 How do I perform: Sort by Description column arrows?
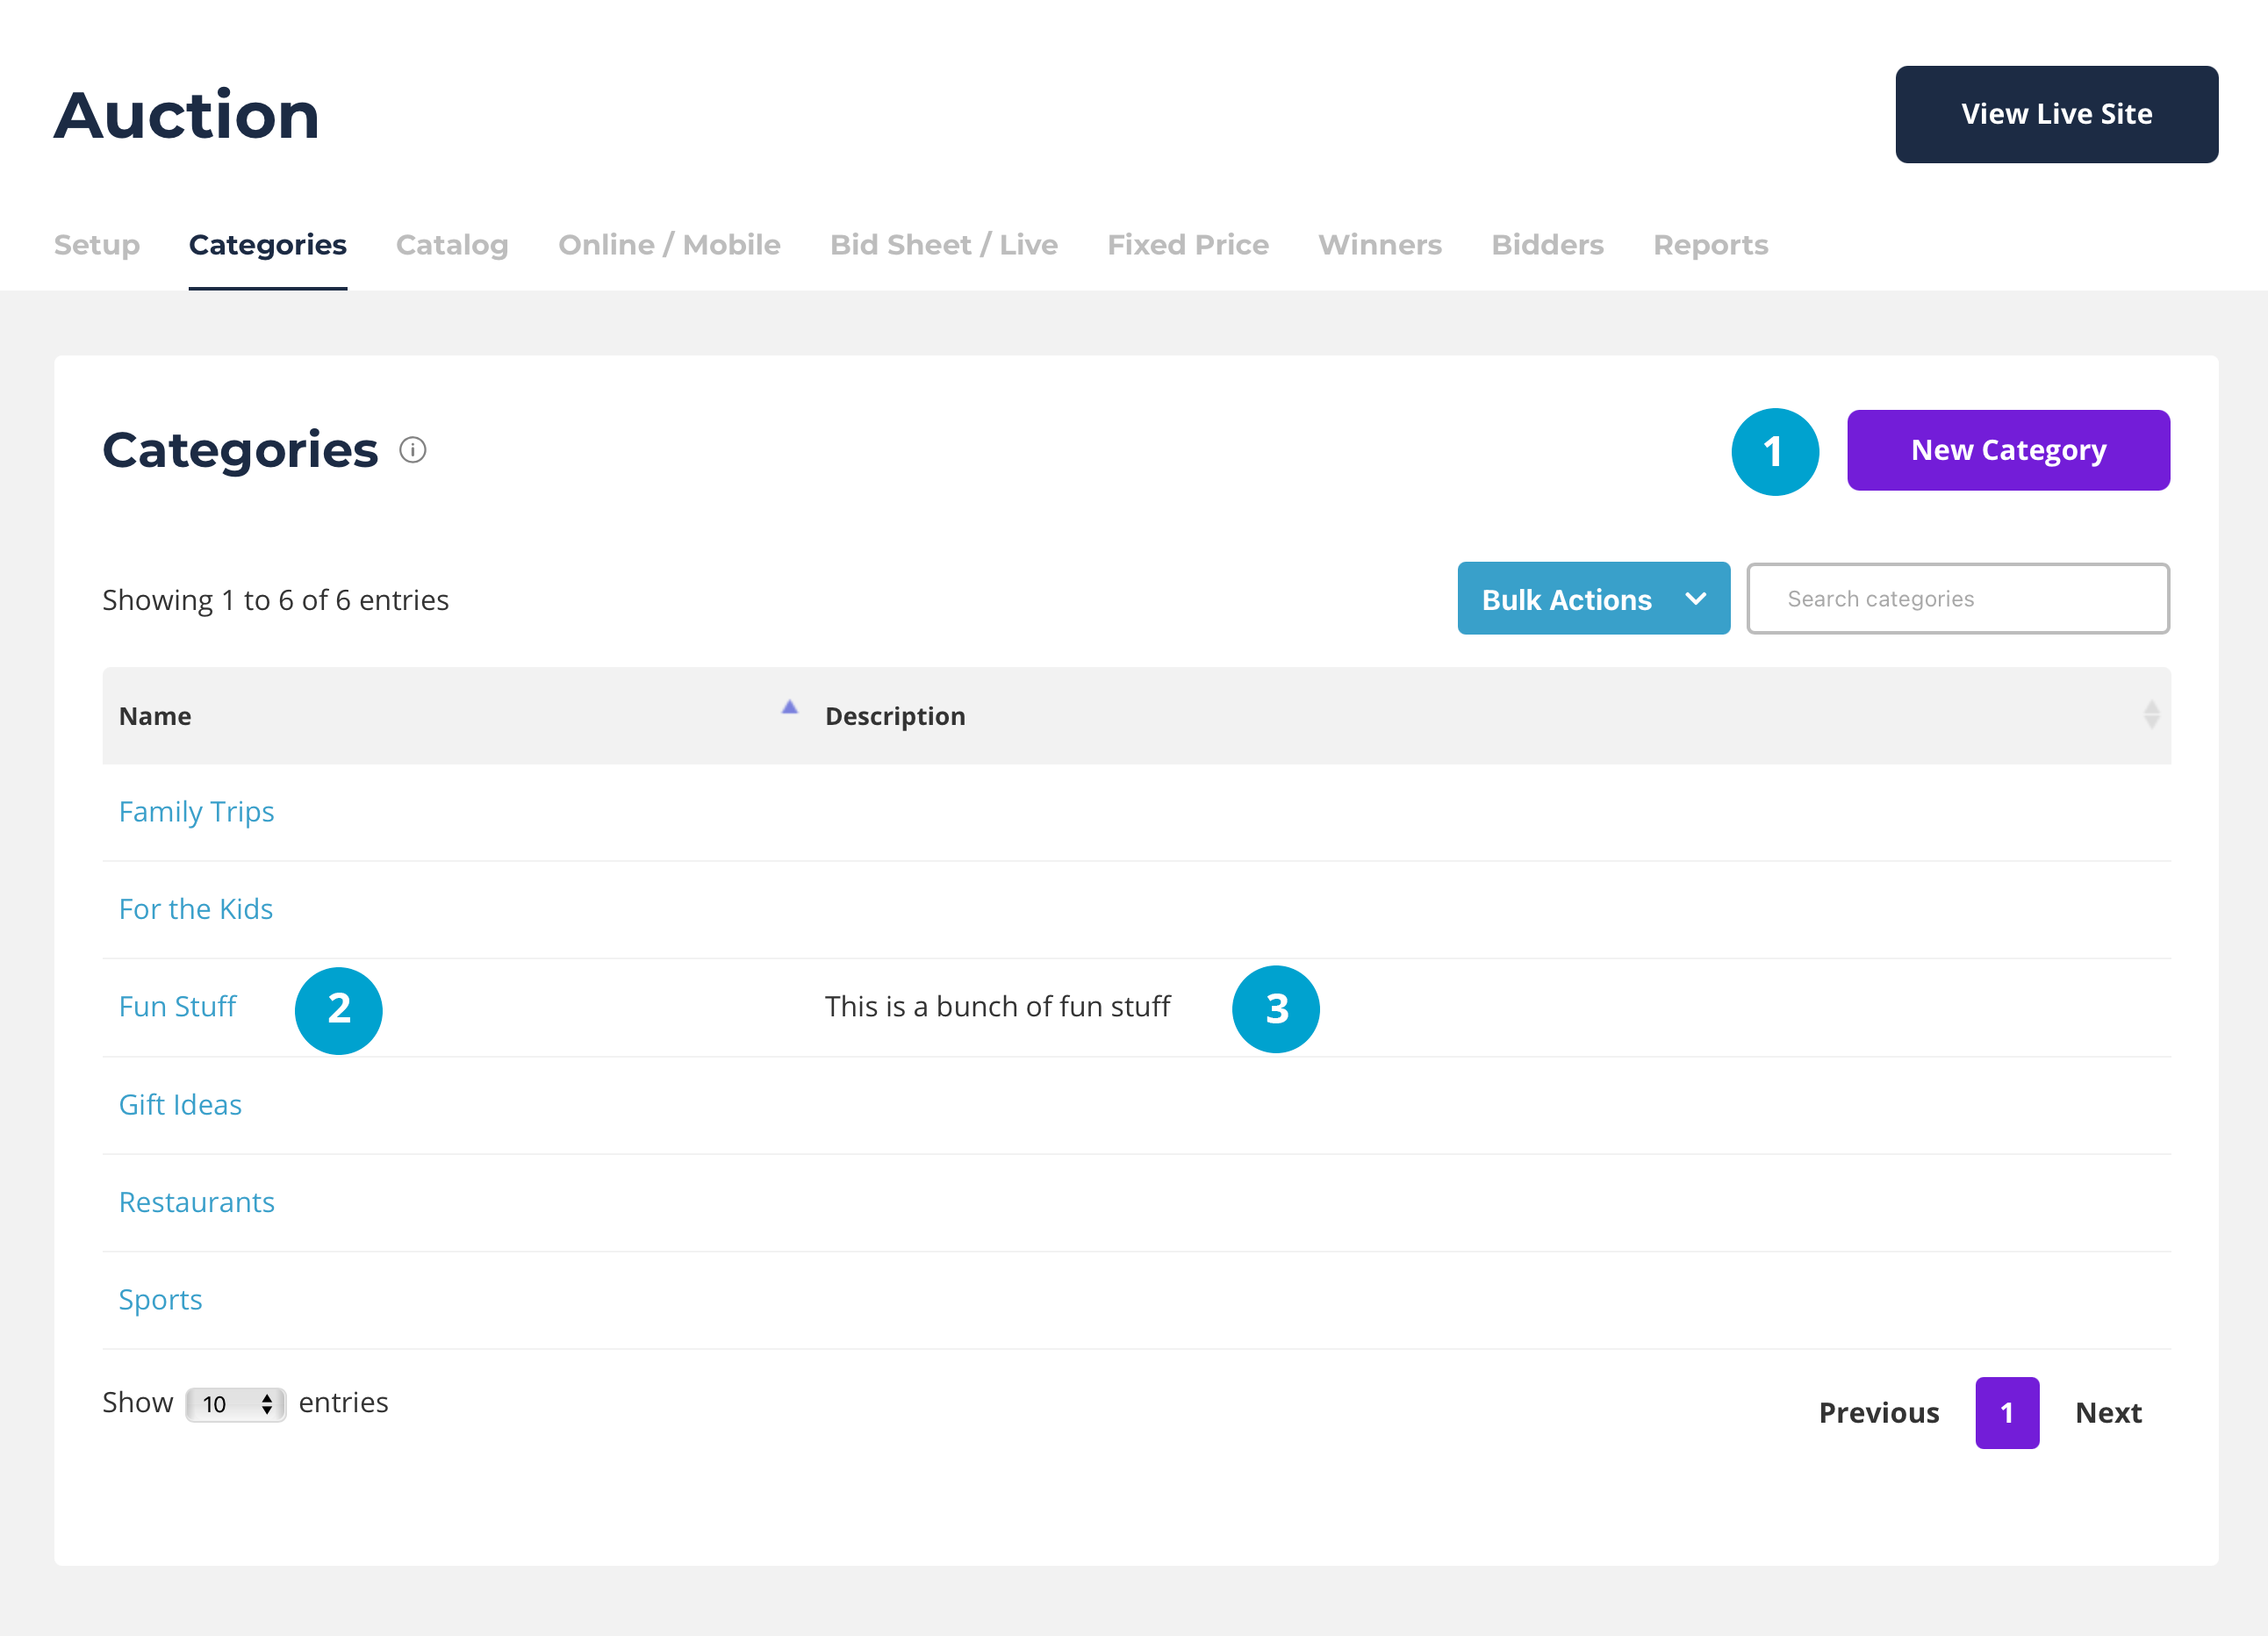pos(2151,715)
